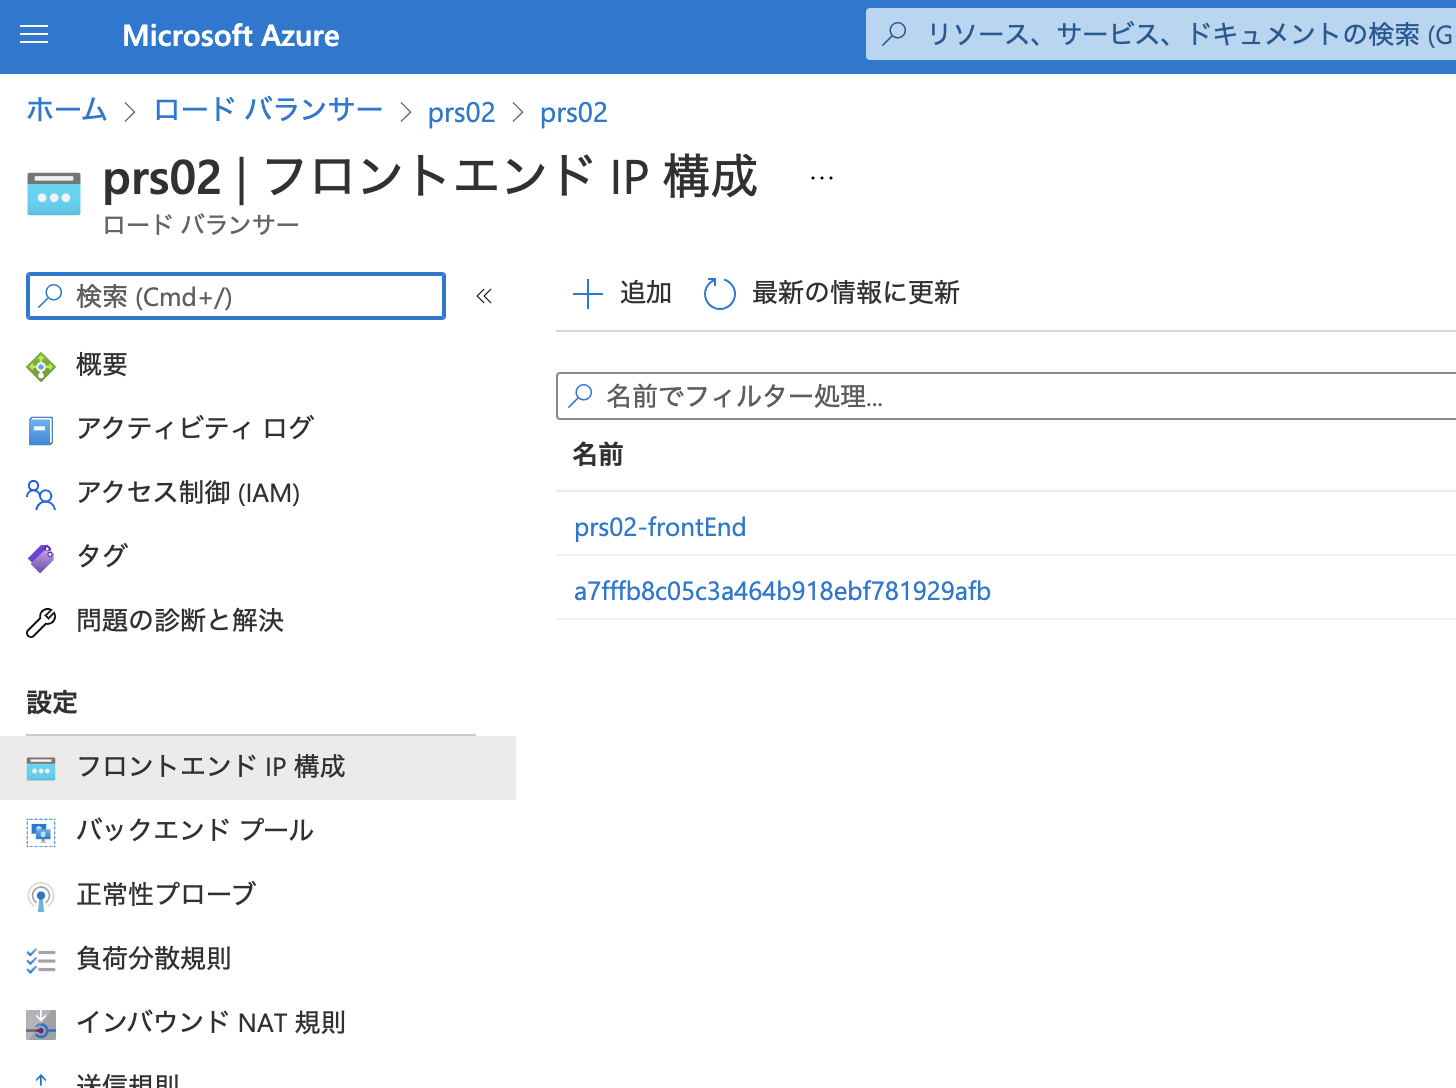Open 負荷分散規則

point(154,958)
